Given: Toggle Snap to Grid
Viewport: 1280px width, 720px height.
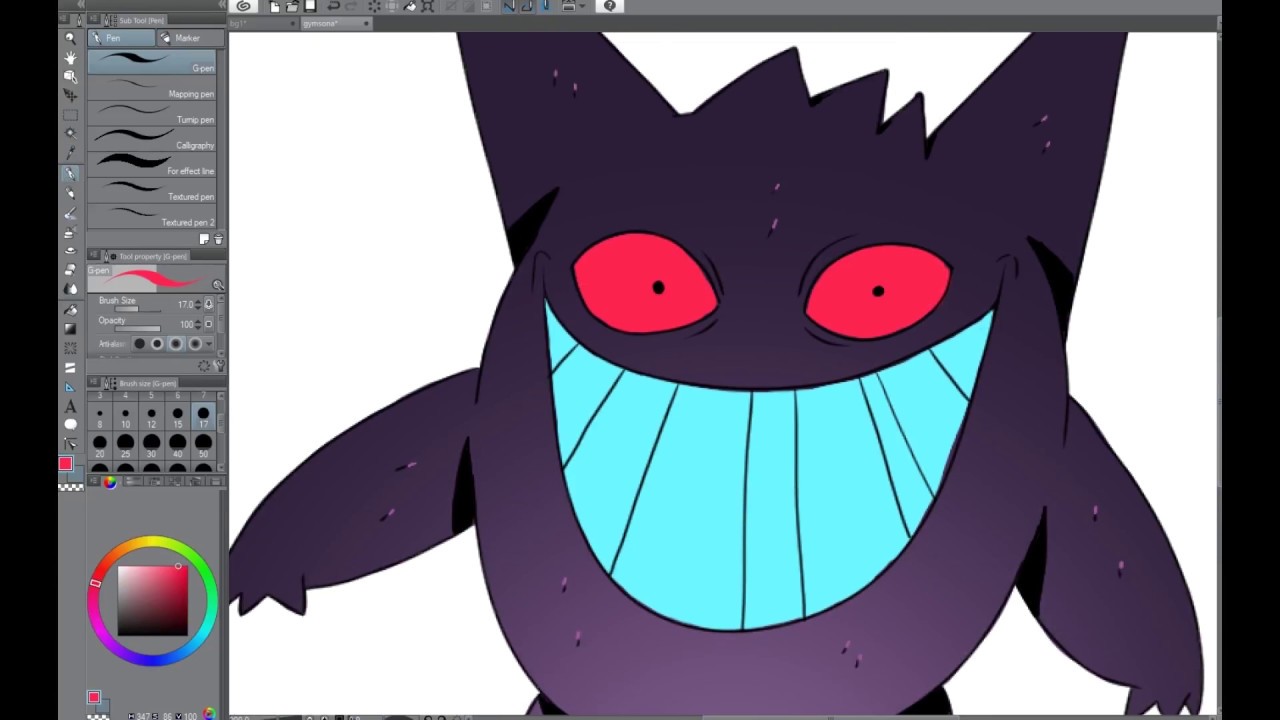Looking at the screenshot, I should (546, 6).
